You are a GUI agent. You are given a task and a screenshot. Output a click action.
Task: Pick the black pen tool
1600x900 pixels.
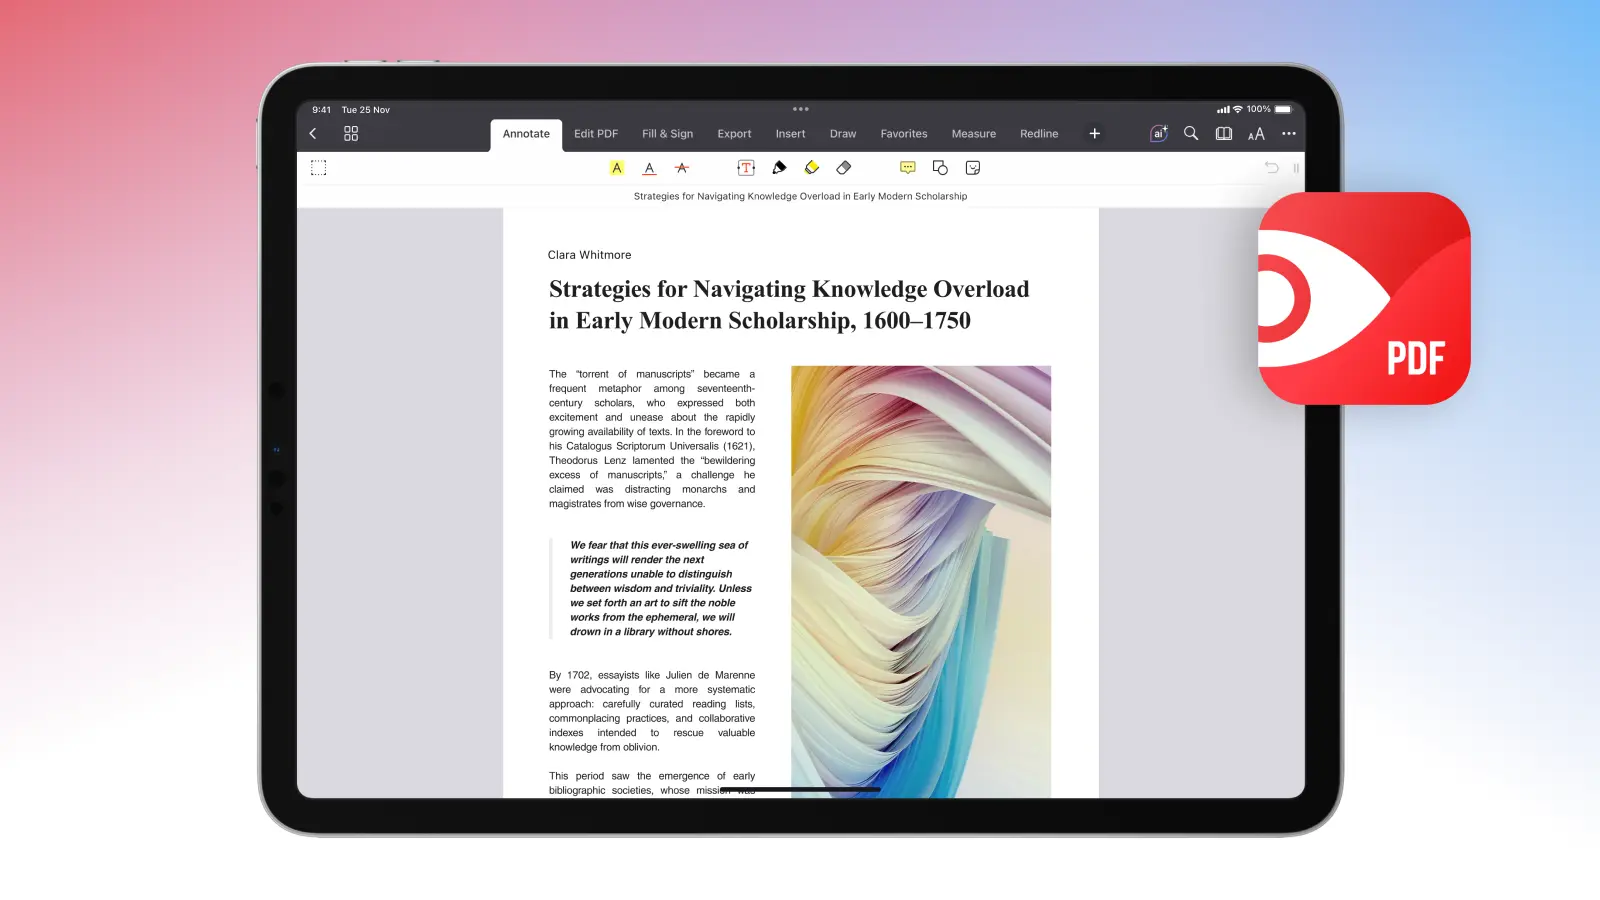[779, 168]
